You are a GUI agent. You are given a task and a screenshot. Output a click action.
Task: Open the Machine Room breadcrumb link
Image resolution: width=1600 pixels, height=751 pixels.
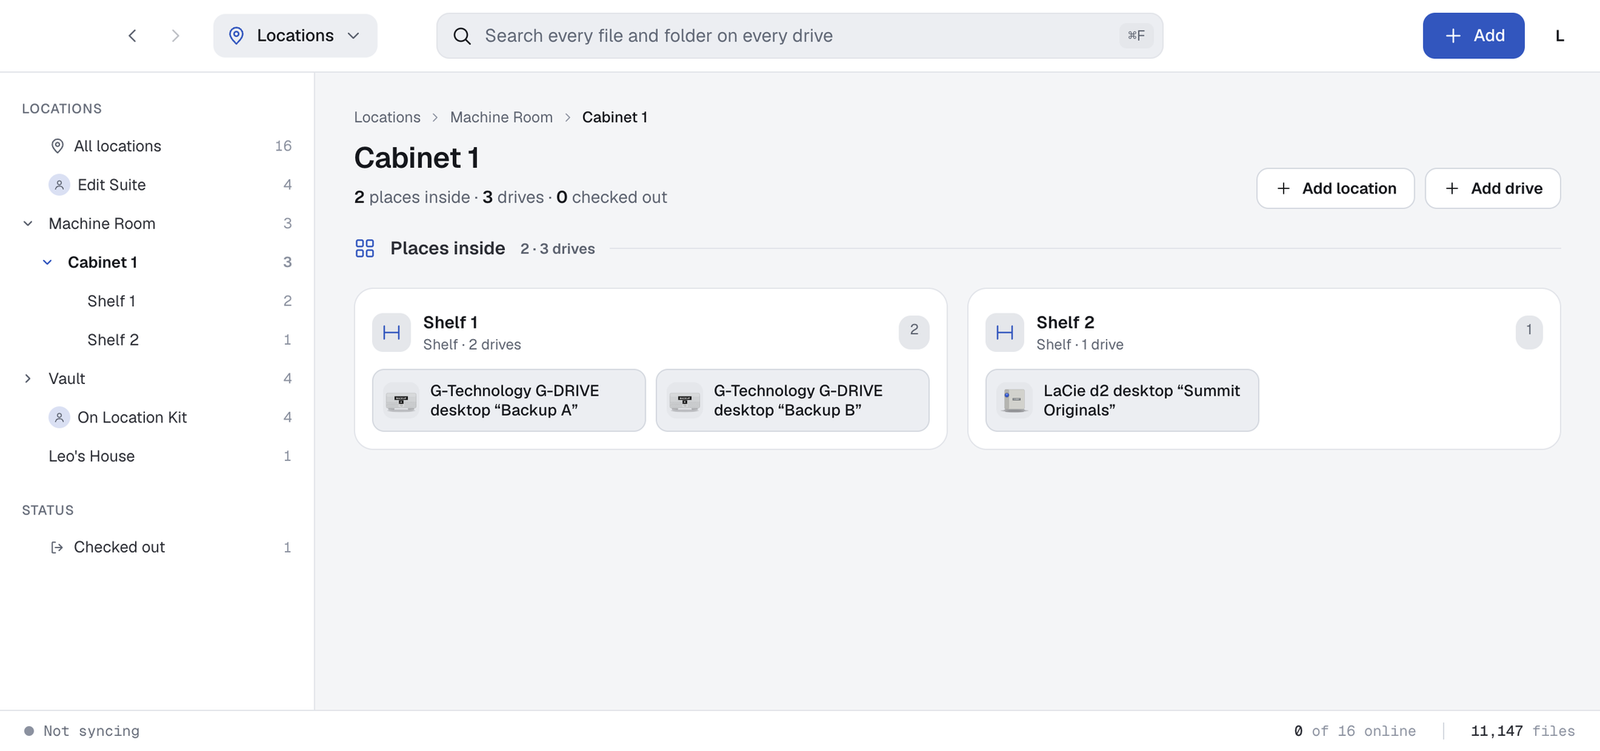tap(501, 117)
